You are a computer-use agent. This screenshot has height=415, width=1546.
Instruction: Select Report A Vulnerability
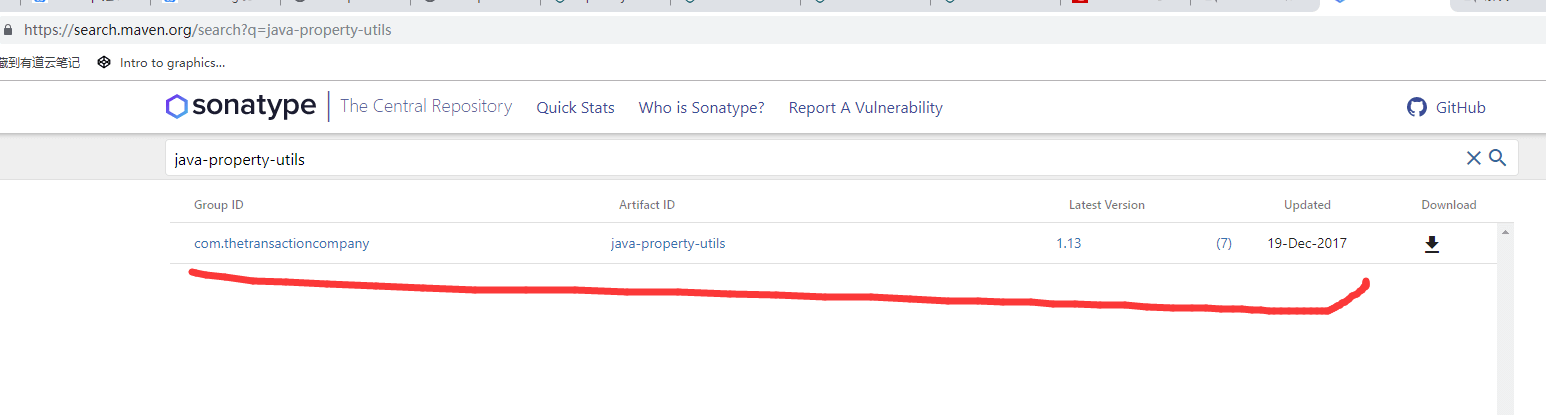tap(865, 108)
